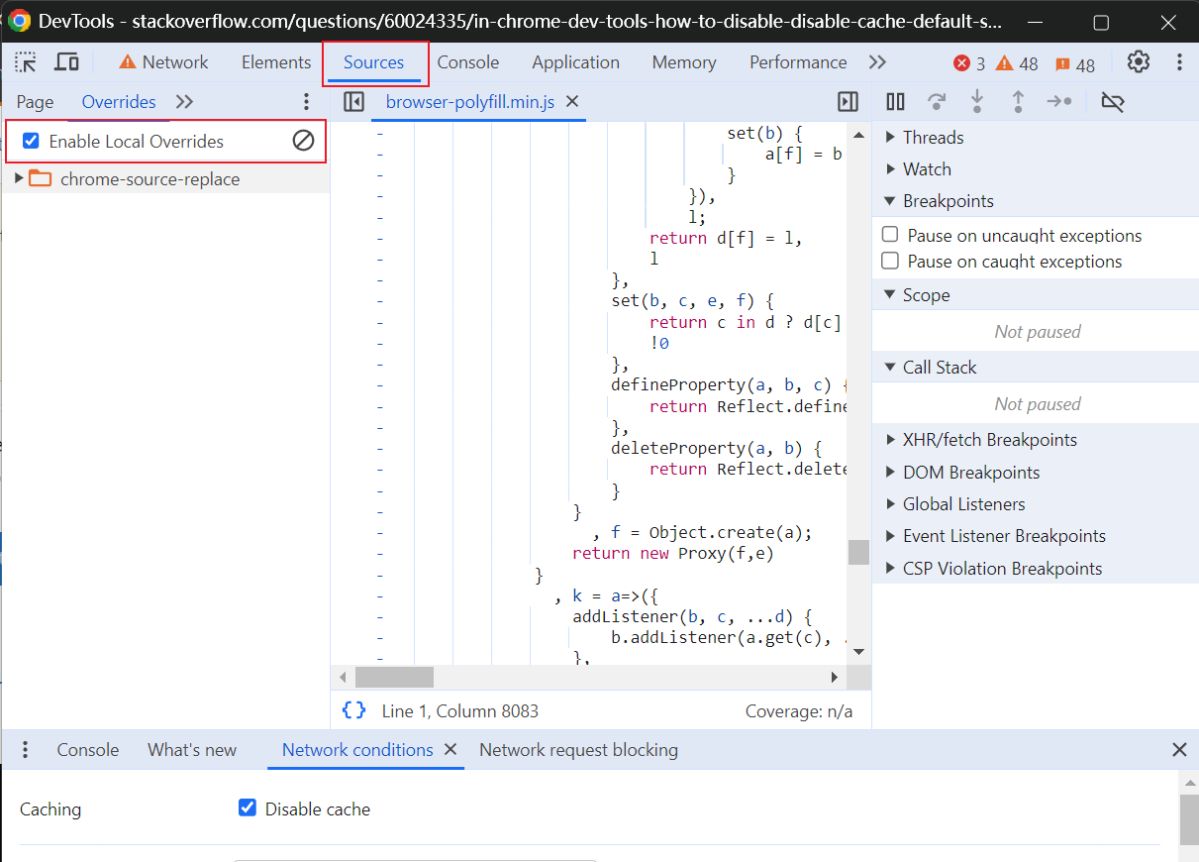Viewport: 1199px width, 862px height.
Task: Open Network request blocking drawer tab
Action: point(579,750)
